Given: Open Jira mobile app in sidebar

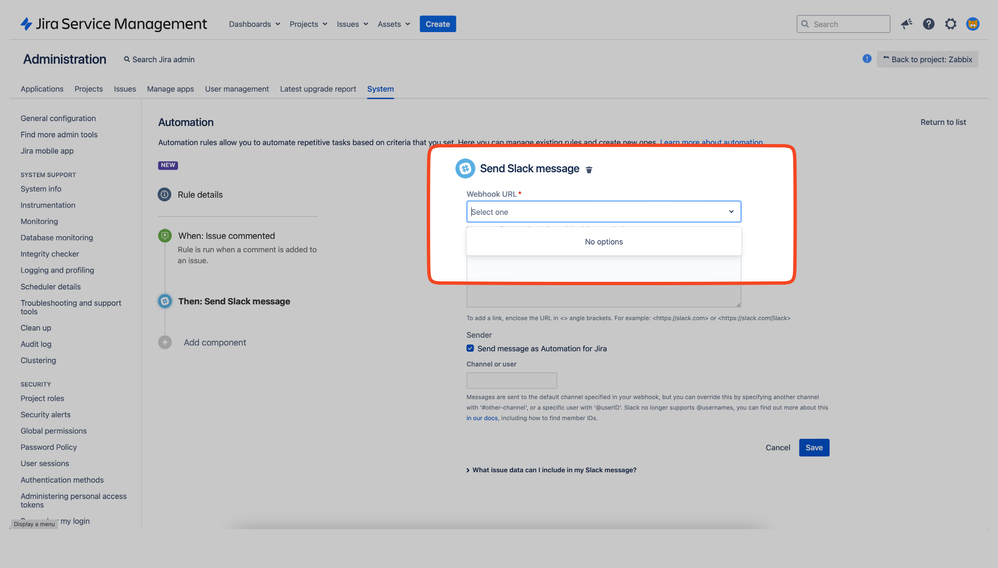Looking at the screenshot, I should pos(47,151).
